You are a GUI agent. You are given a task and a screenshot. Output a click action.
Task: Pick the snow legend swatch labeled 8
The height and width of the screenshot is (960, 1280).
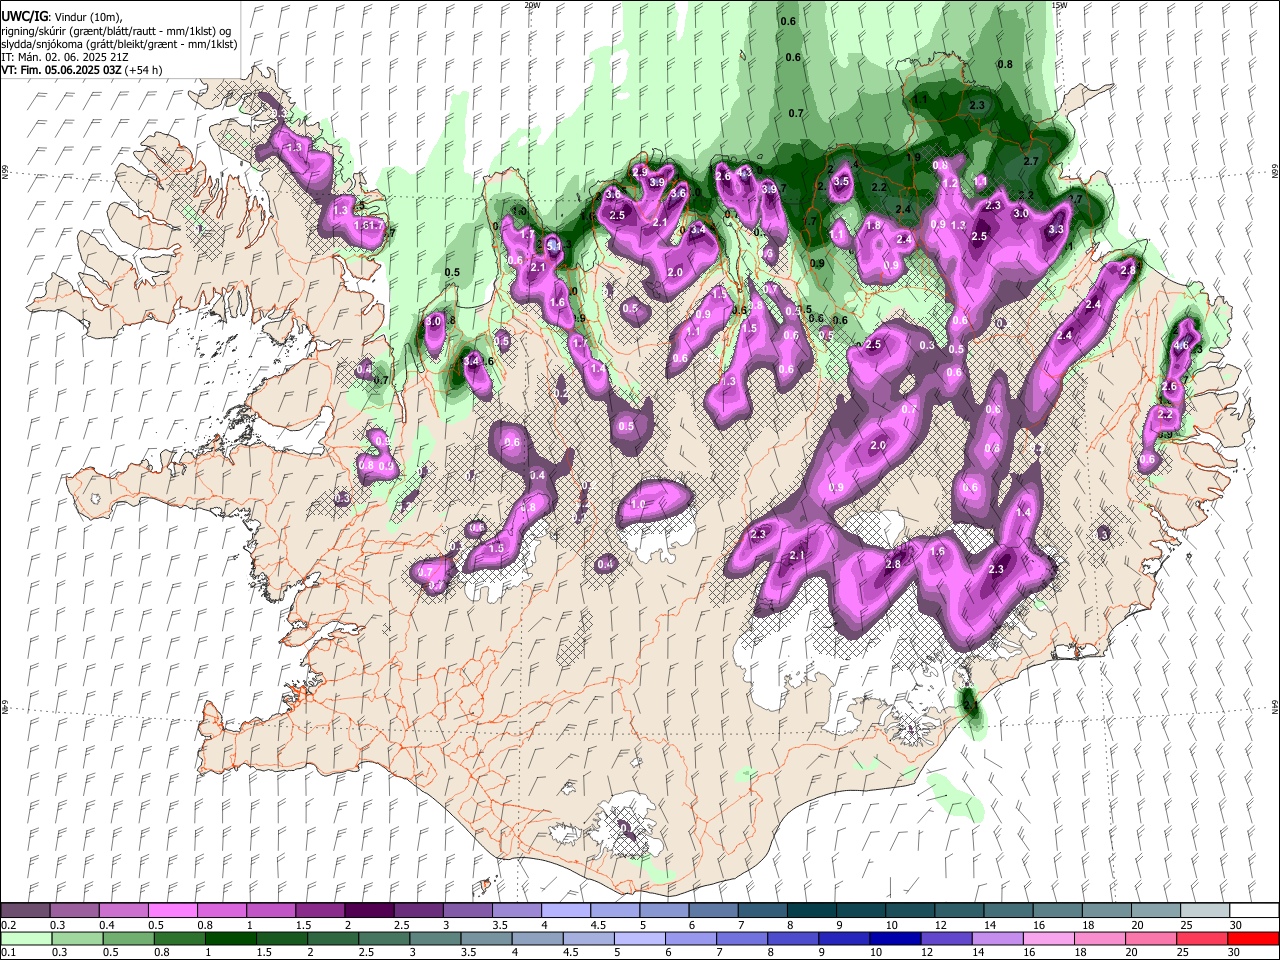pyautogui.click(x=810, y=910)
